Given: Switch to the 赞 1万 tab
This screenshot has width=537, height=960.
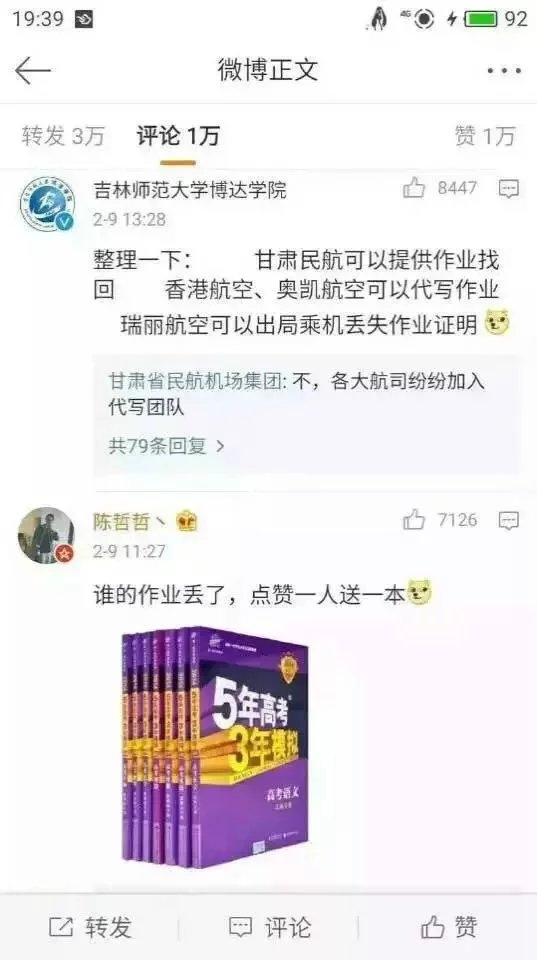Looking at the screenshot, I should [485, 136].
